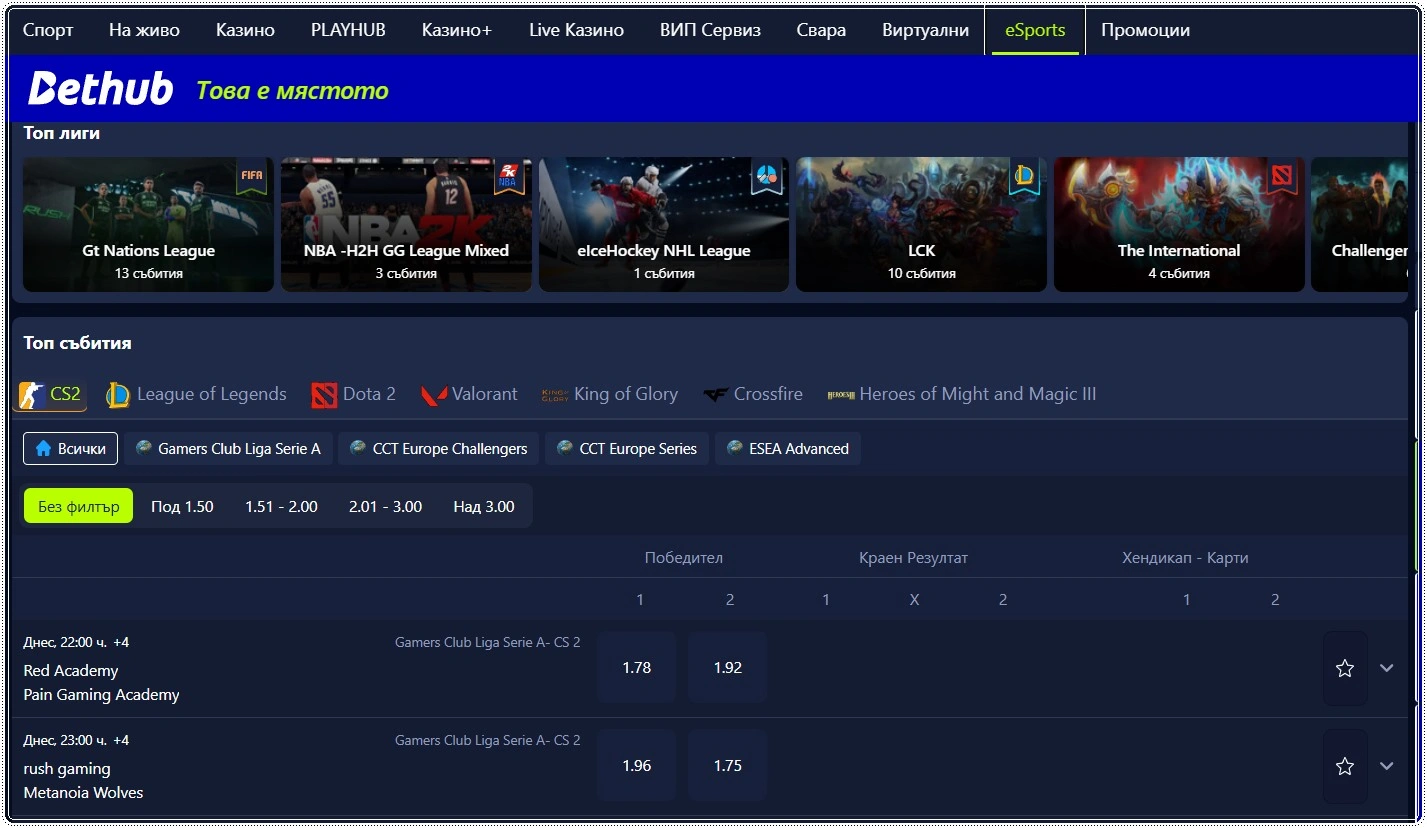The image size is (1427, 828).
Task: Expand the Red Academy match row chevron
Action: point(1386,668)
